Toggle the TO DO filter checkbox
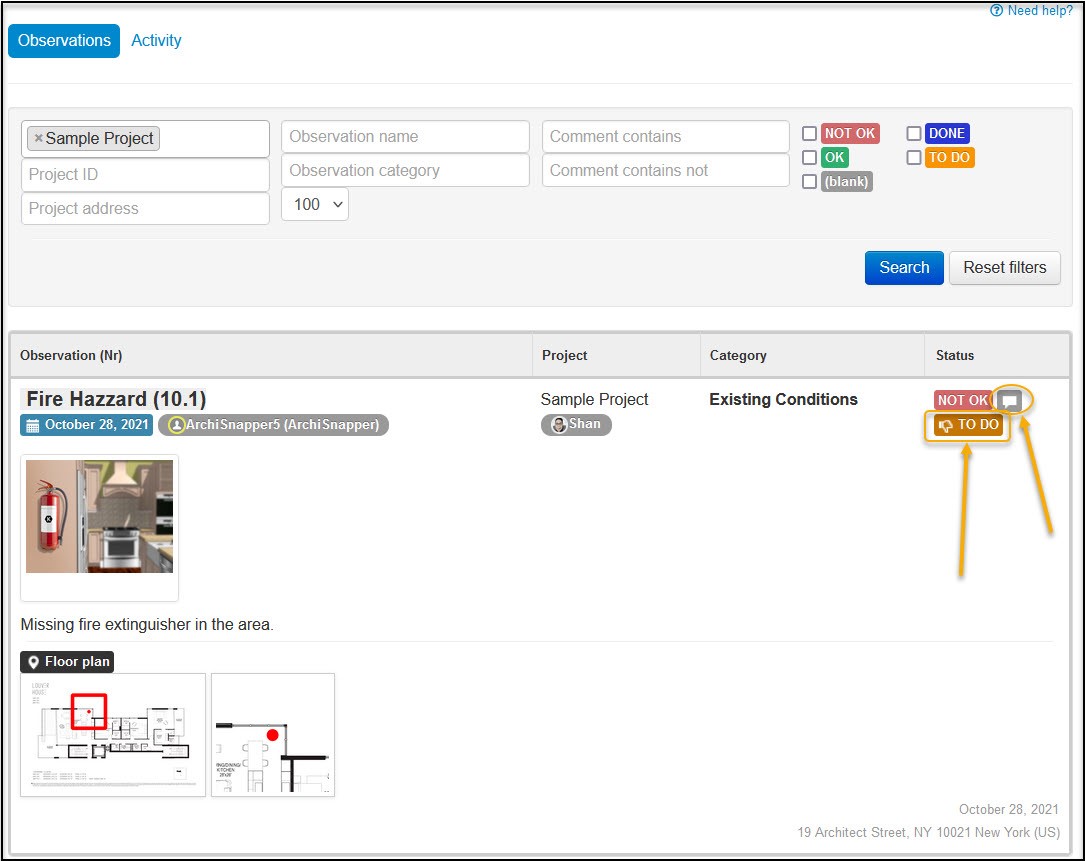1085x861 pixels. [913, 157]
